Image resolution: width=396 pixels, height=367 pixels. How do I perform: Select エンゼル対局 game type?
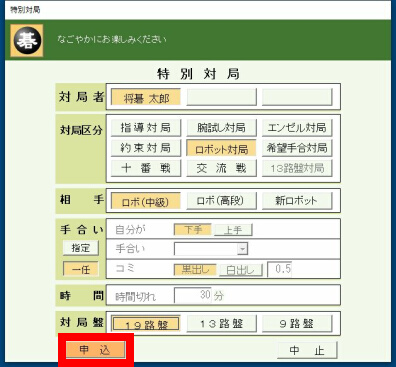pyautogui.click(x=297, y=128)
